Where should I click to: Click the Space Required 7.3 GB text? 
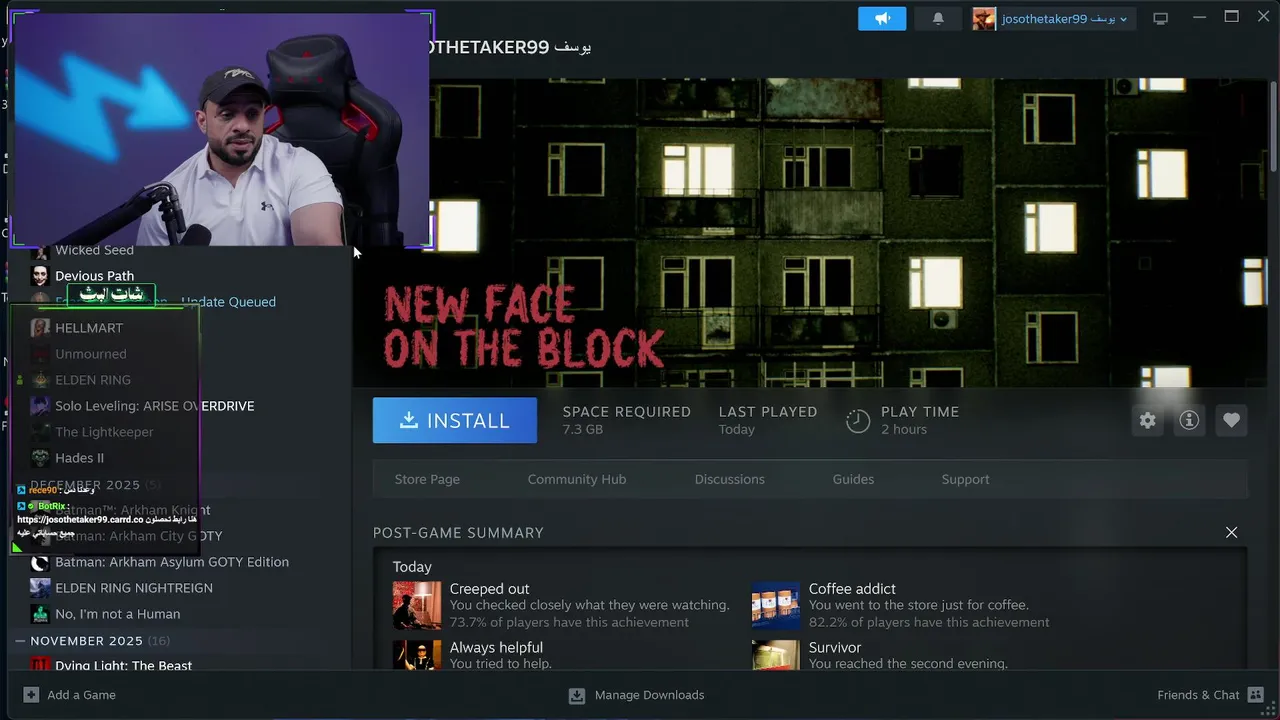pyautogui.click(x=626, y=420)
